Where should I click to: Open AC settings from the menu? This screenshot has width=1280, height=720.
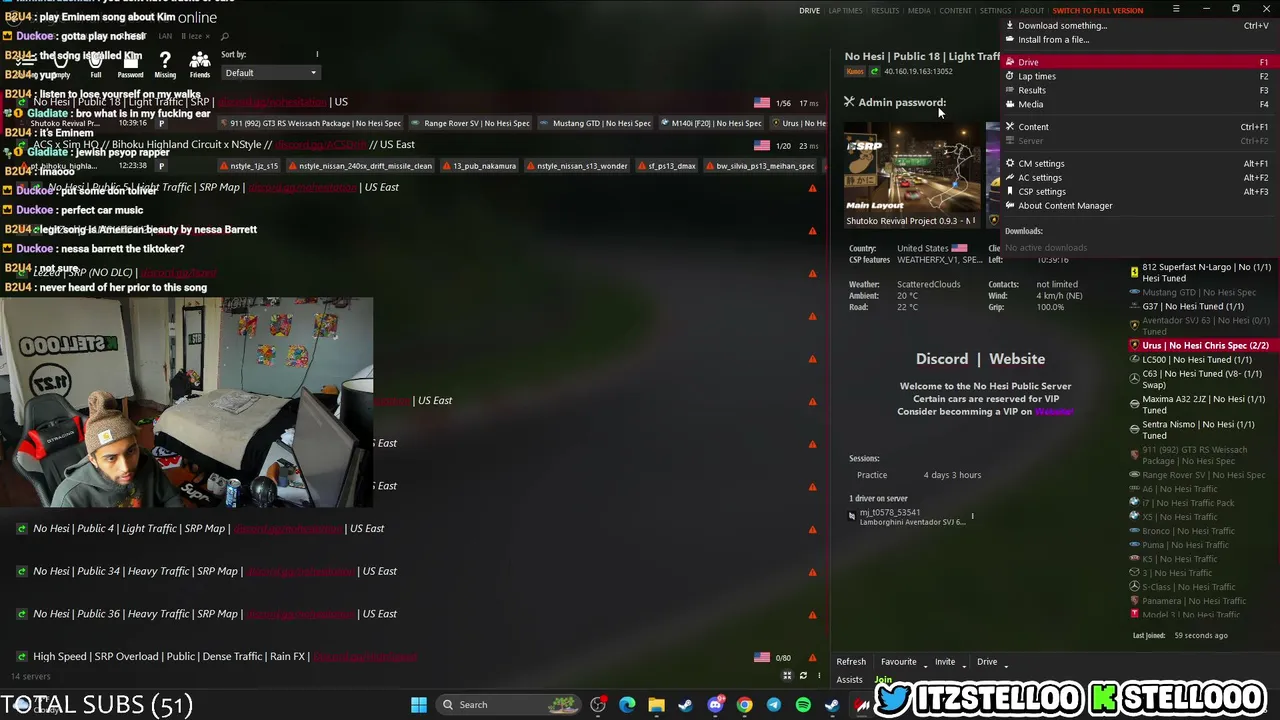pos(1139,178)
